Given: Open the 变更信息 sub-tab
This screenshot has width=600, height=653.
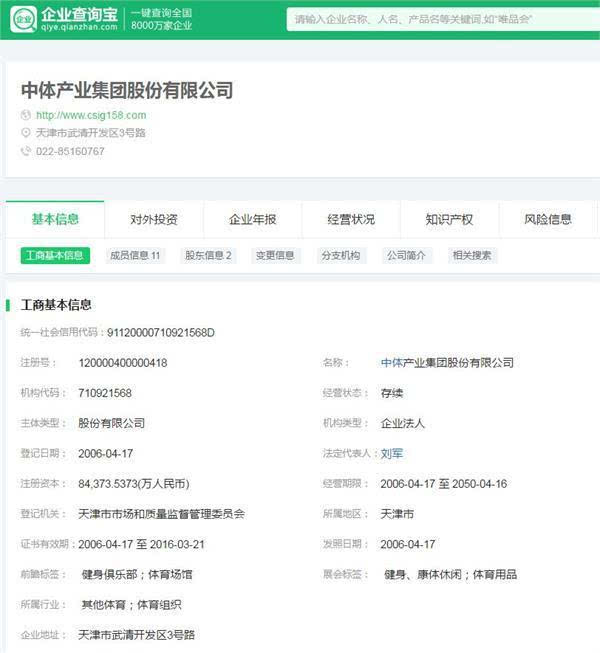Looking at the screenshot, I should coord(275,255).
